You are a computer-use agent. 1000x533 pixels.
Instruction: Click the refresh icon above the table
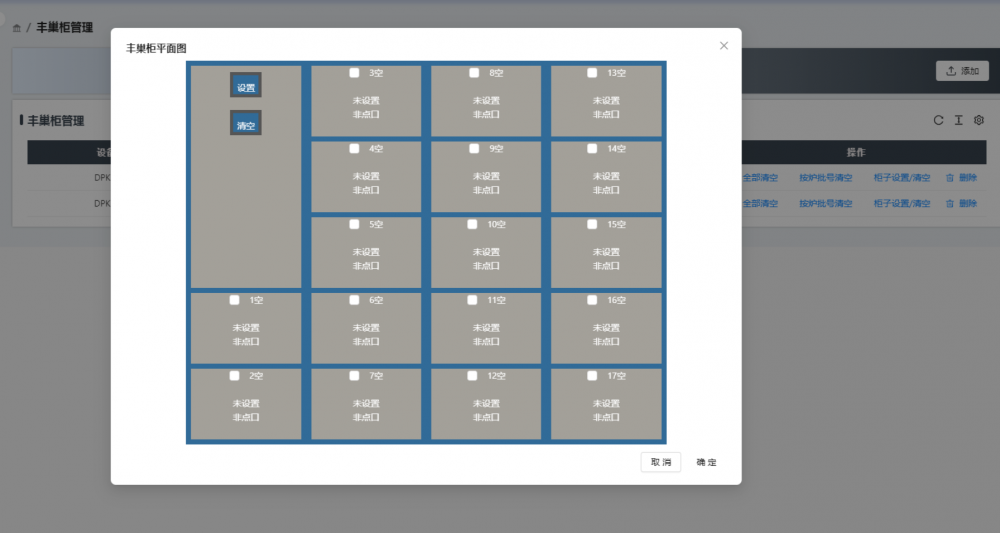pos(938,120)
